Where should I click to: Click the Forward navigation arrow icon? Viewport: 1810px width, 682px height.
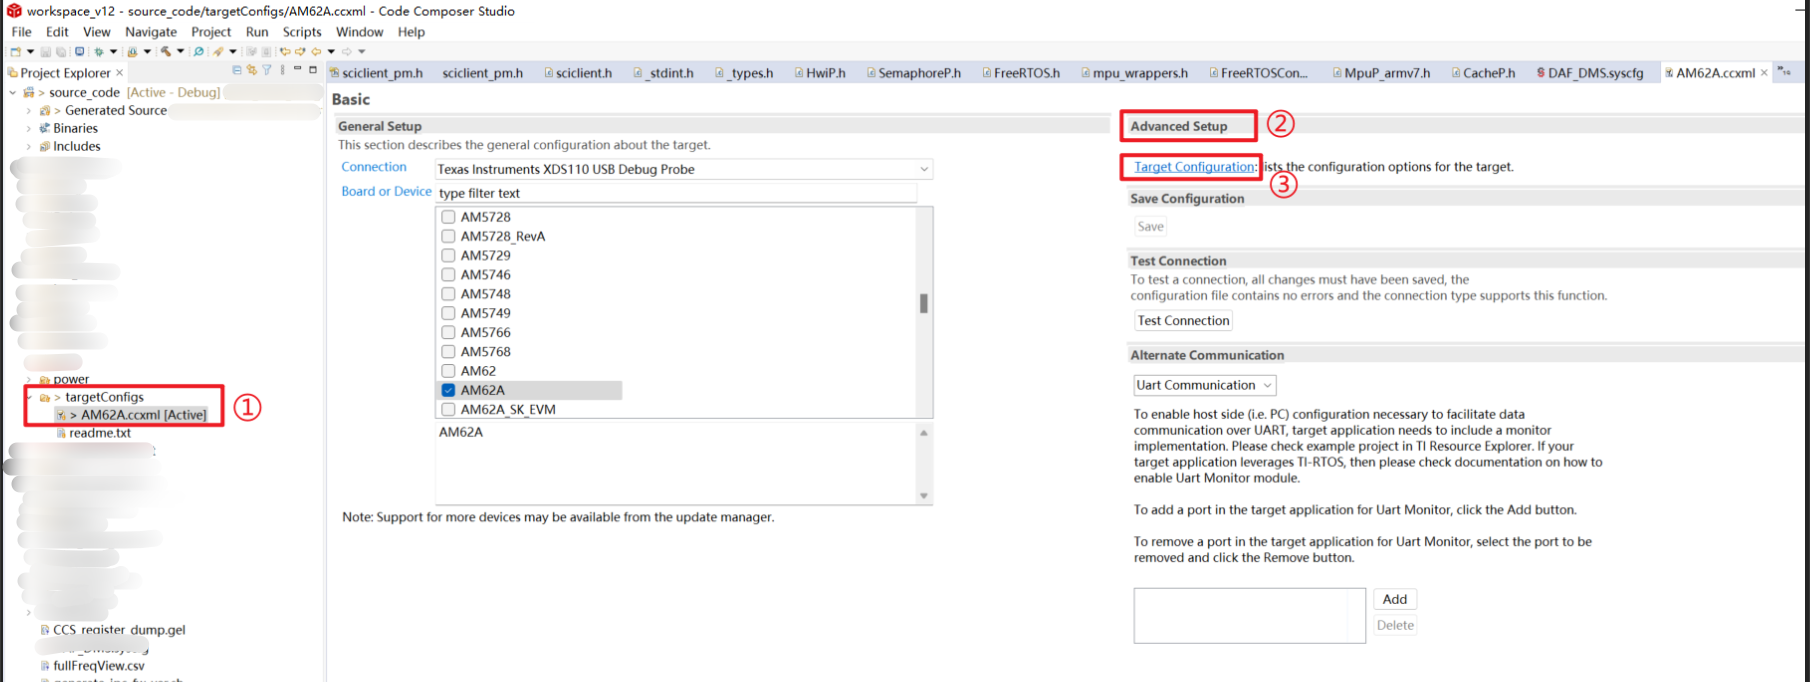pyautogui.click(x=346, y=51)
